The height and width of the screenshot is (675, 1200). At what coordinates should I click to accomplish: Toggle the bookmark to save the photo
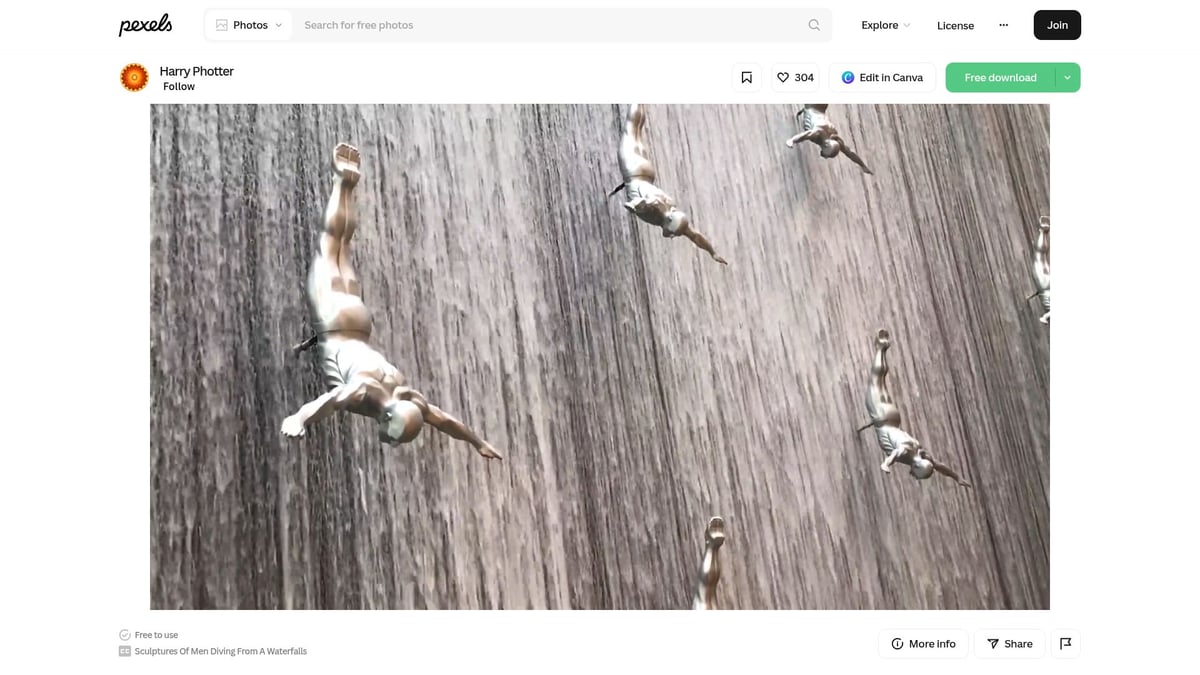pos(746,76)
